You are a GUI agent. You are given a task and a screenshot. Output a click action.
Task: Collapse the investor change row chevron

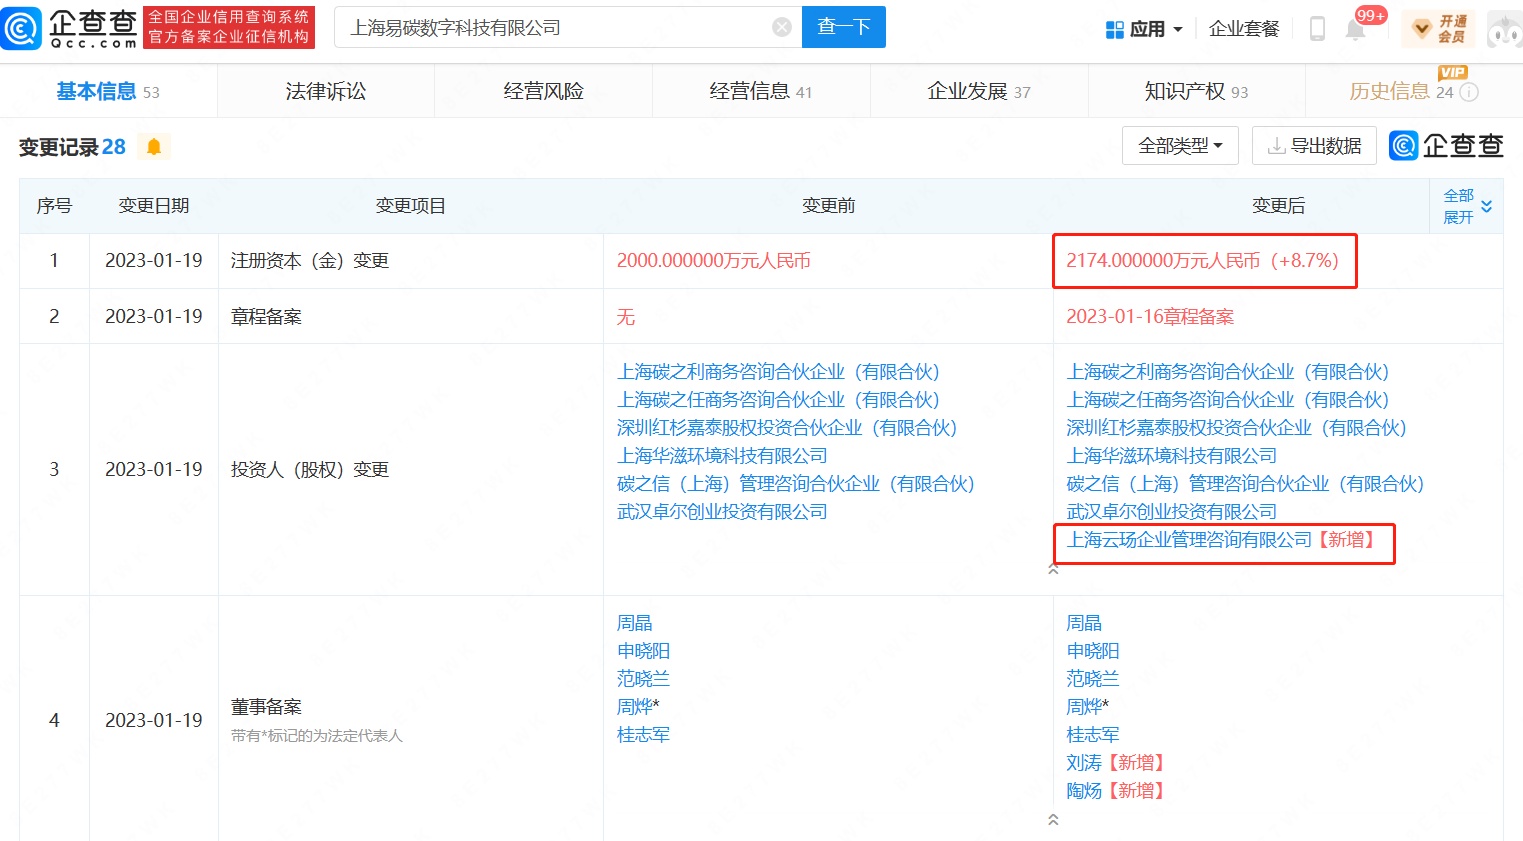(1053, 569)
